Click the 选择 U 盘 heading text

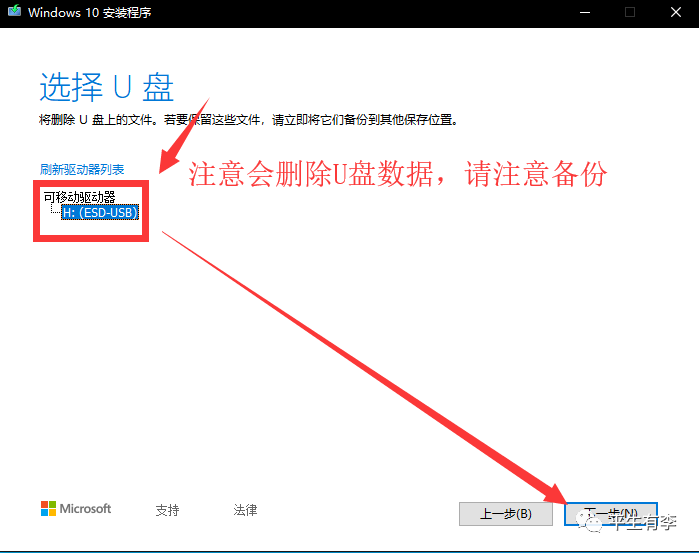106,87
